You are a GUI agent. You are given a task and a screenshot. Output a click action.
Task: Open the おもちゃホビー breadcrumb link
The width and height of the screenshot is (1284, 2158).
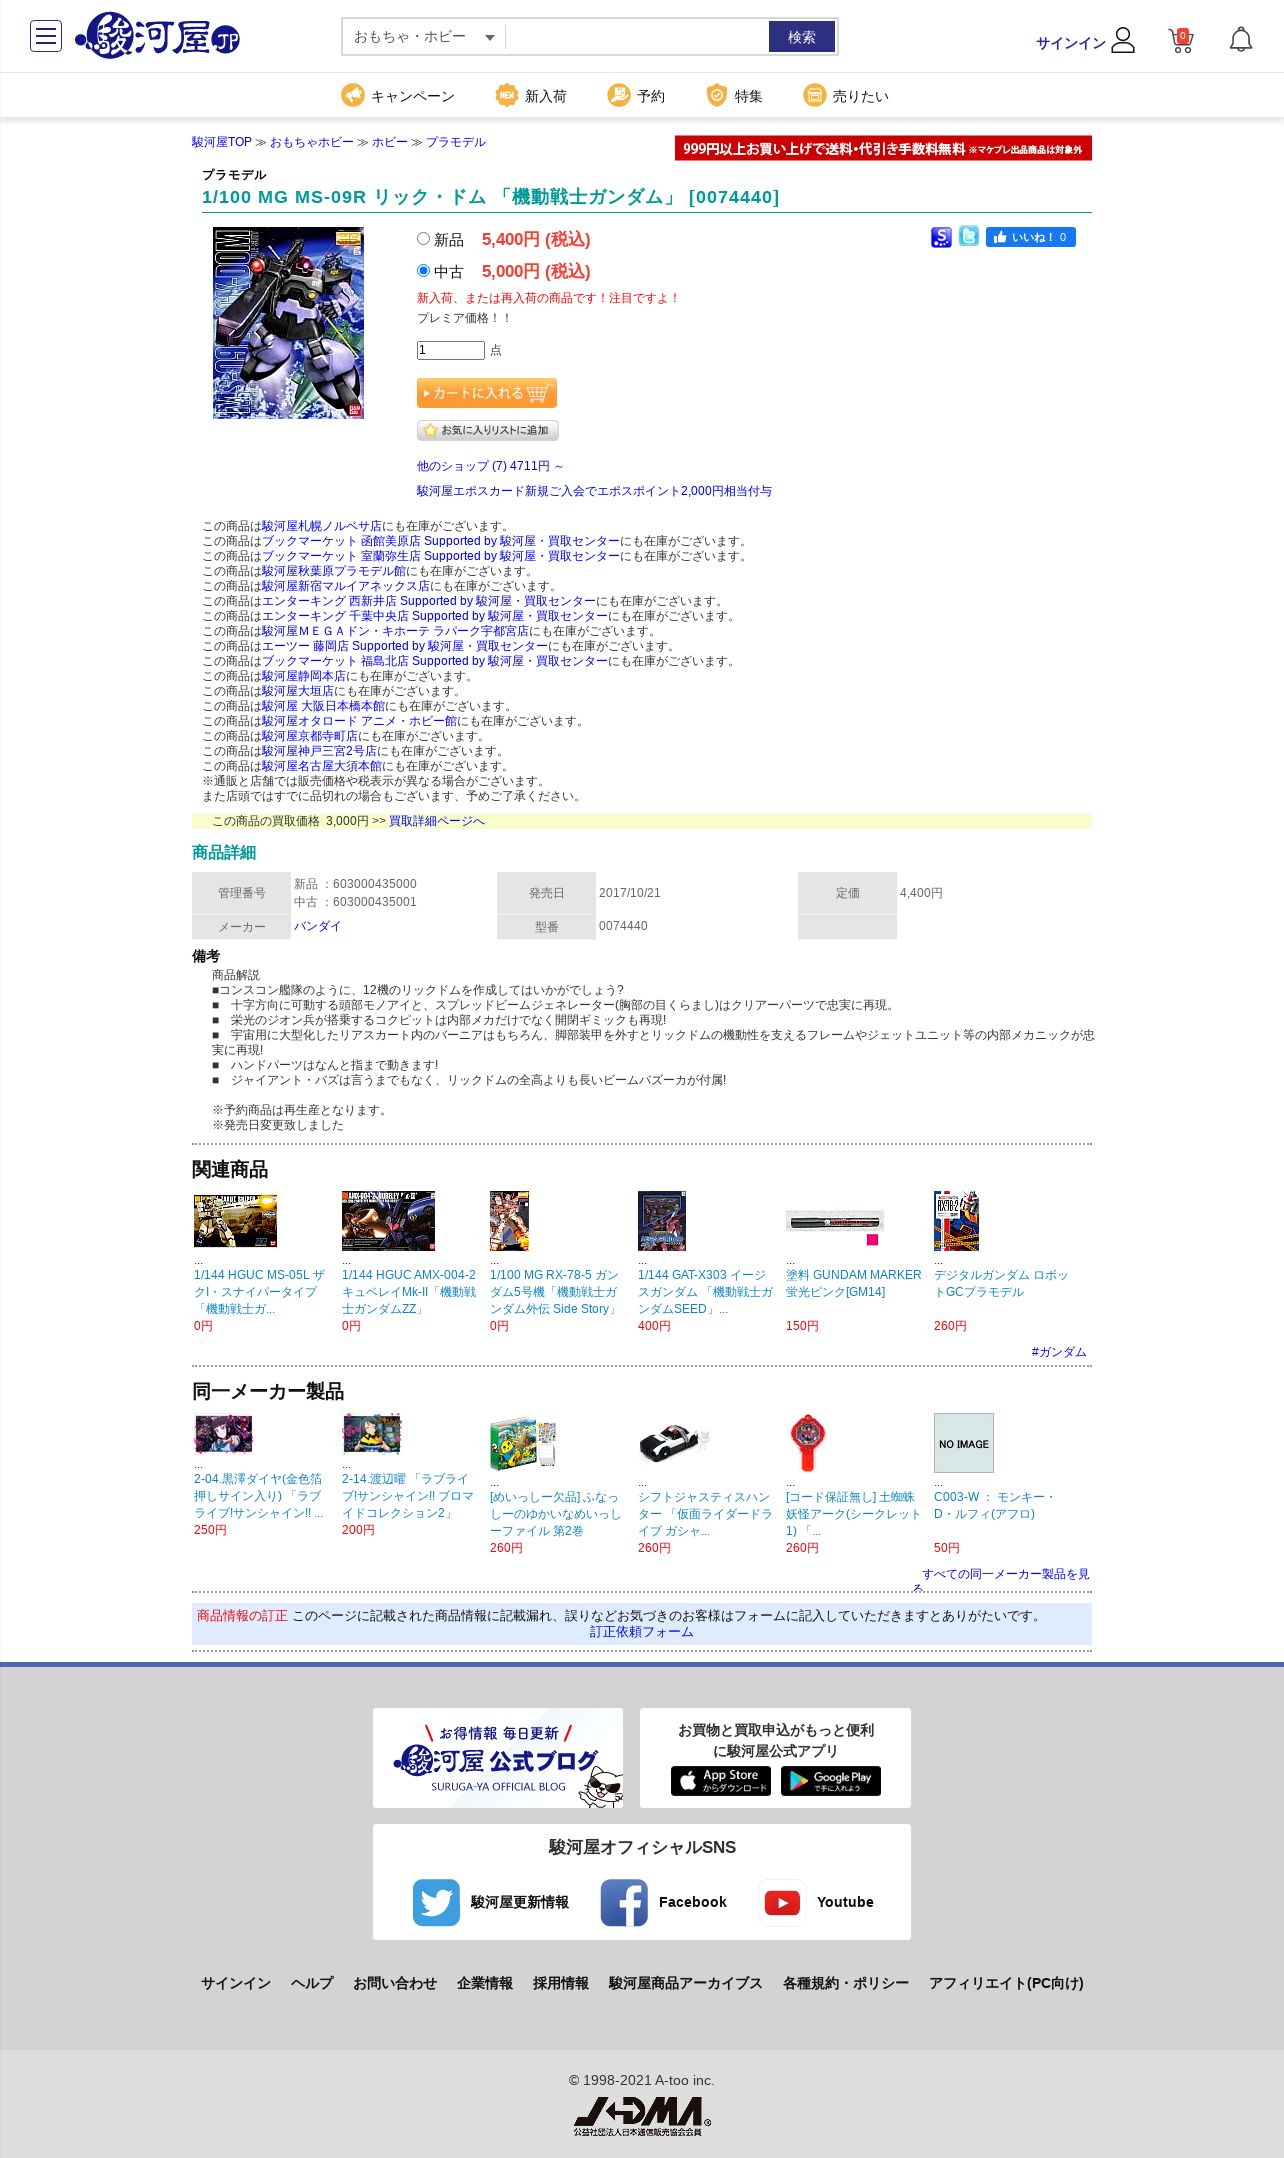coord(312,142)
